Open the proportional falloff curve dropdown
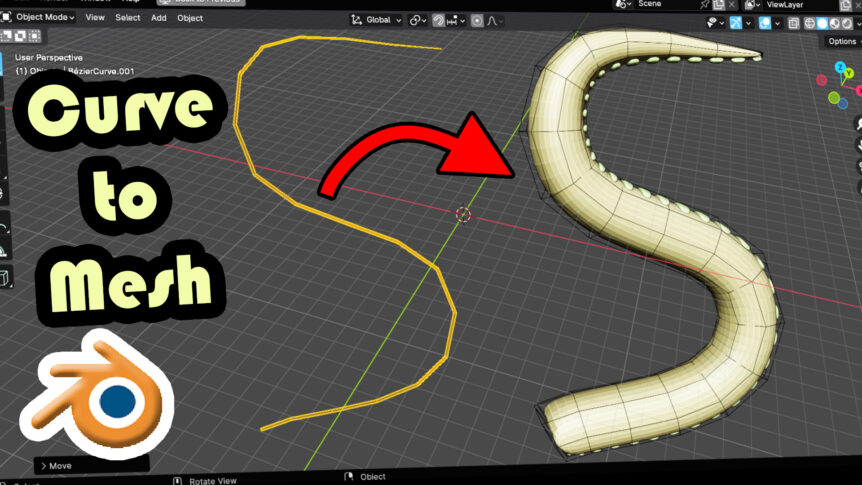The image size is (862, 485). [x=494, y=21]
